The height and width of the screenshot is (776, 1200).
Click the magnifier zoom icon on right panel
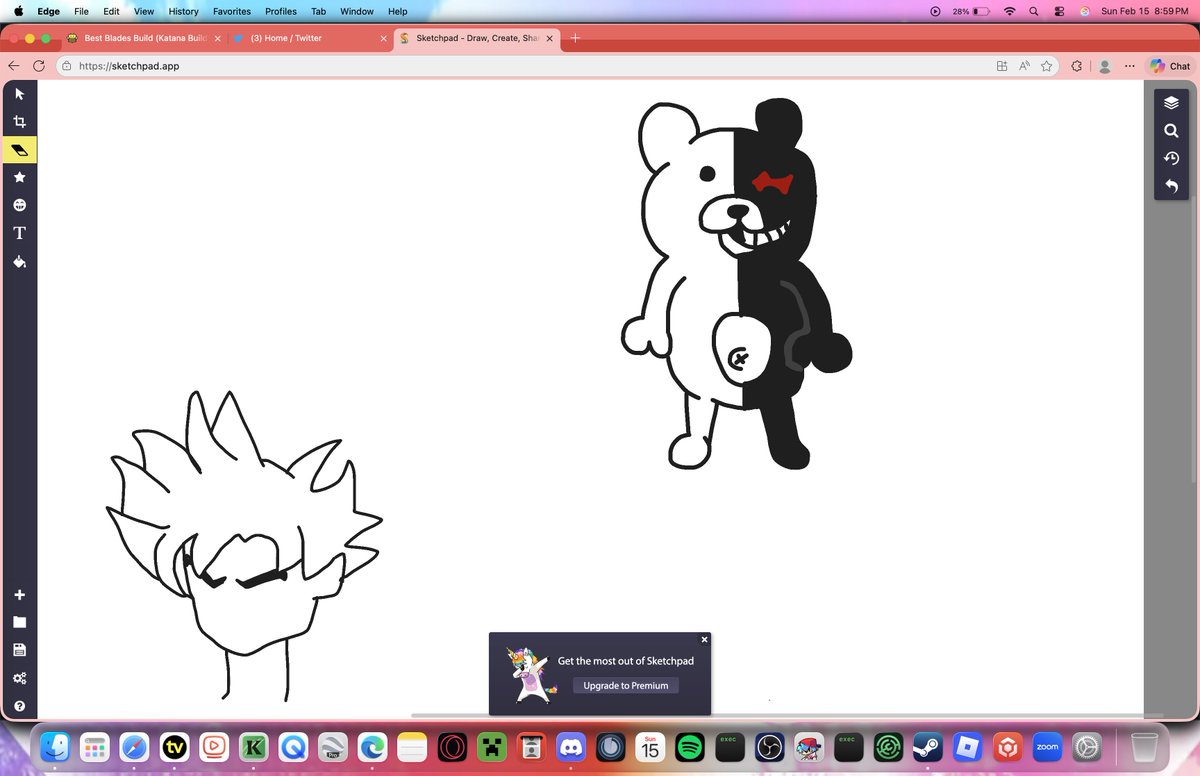pos(1171,131)
